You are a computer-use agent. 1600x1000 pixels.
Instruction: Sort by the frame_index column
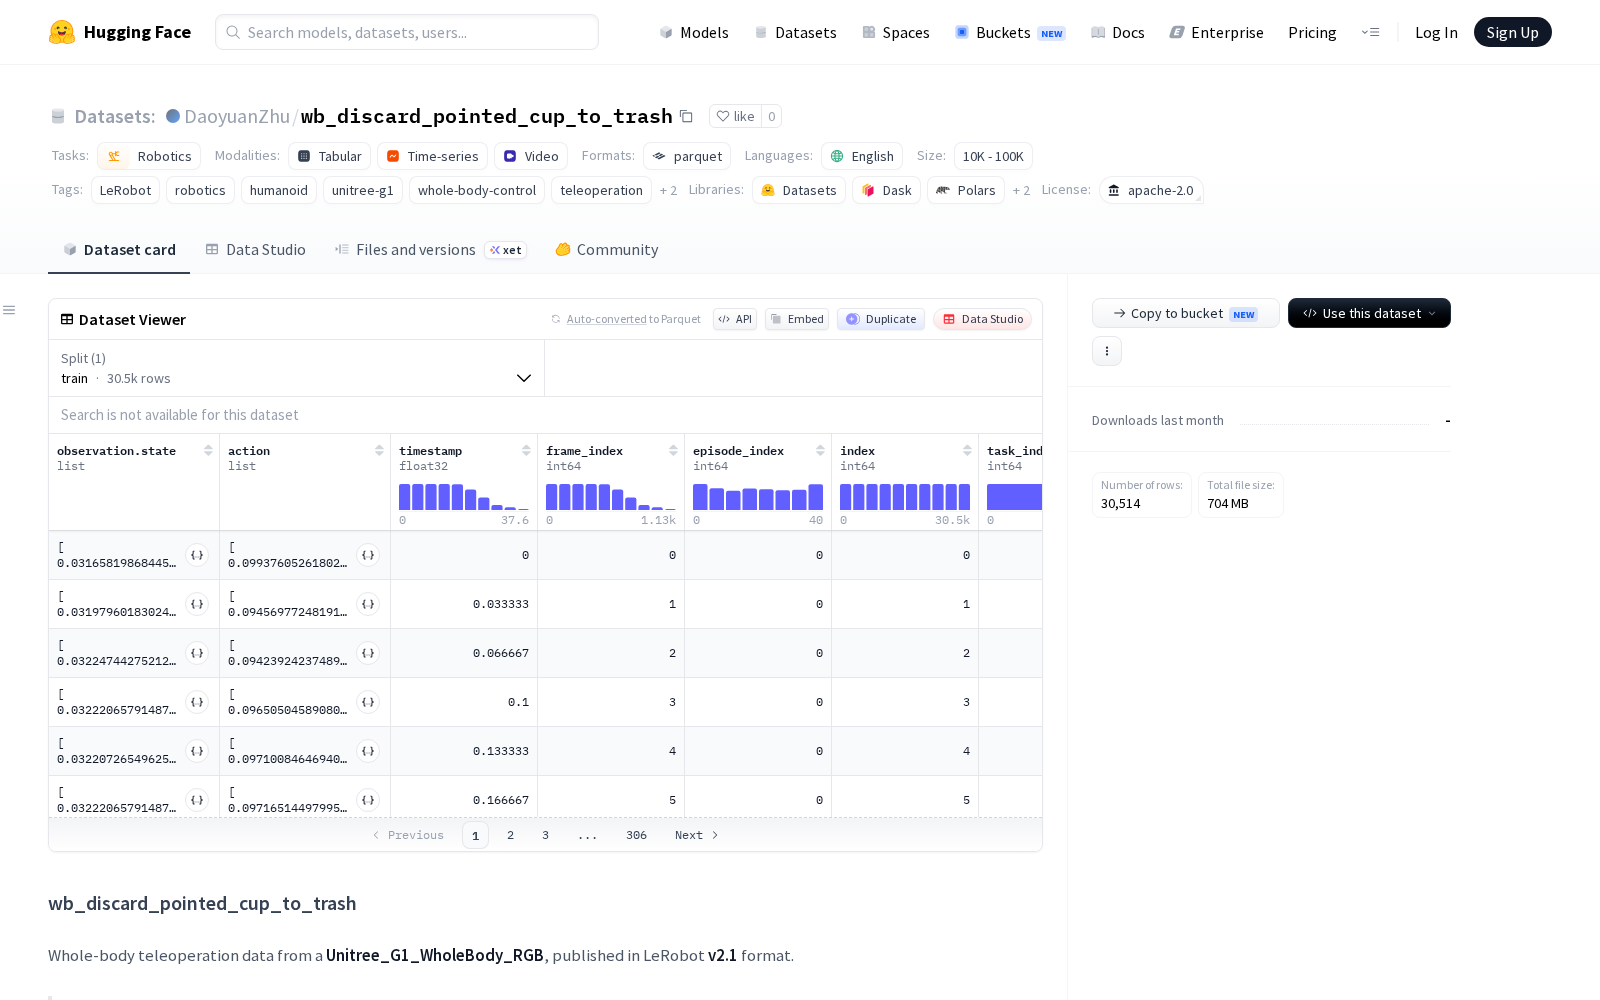pos(673,451)
